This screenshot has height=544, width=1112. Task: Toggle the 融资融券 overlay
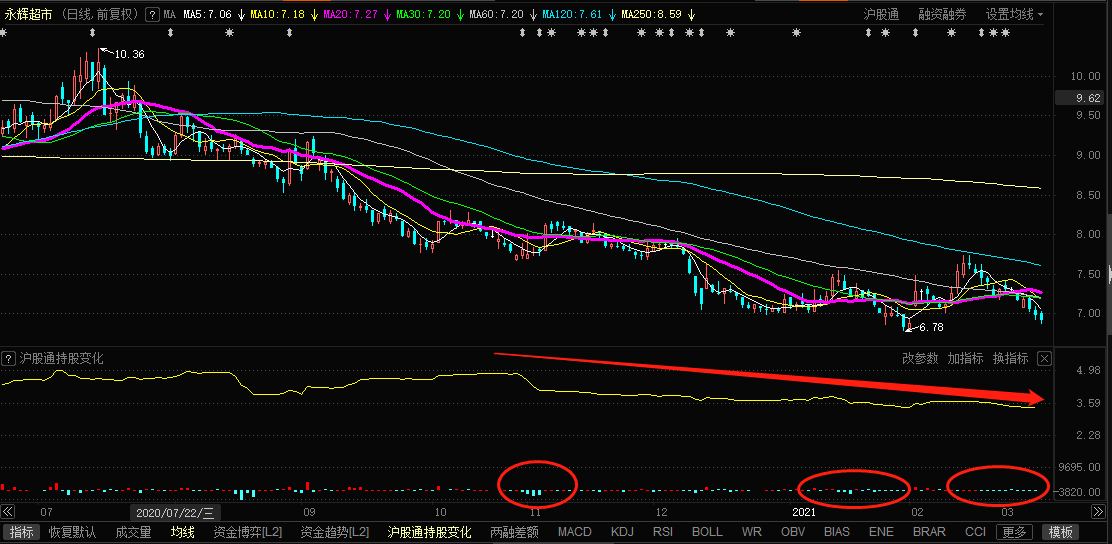(x=942, y=15)
